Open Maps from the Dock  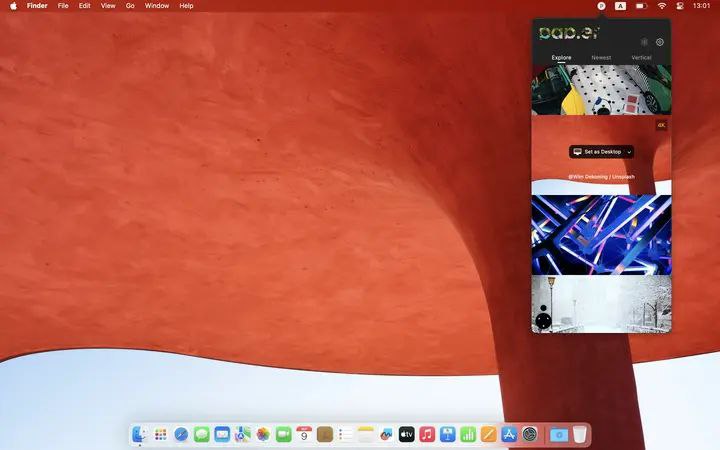coord(242,434)
